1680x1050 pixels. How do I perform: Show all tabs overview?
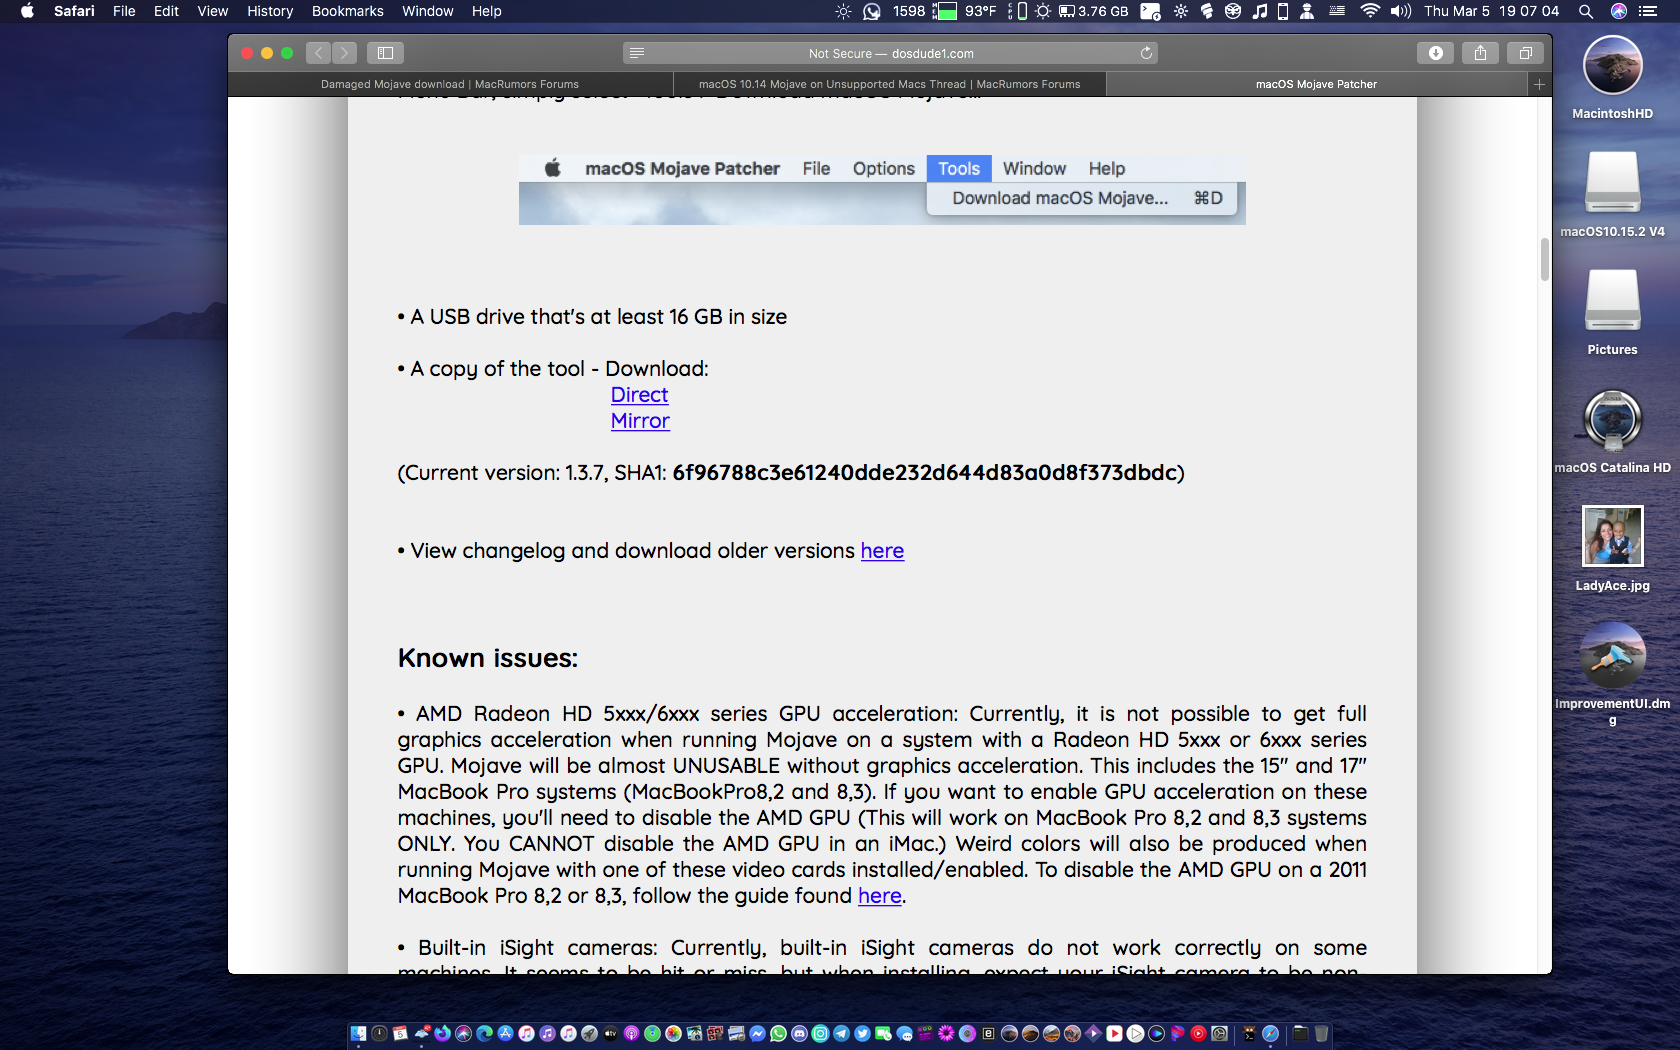(x=1525, y=53)
